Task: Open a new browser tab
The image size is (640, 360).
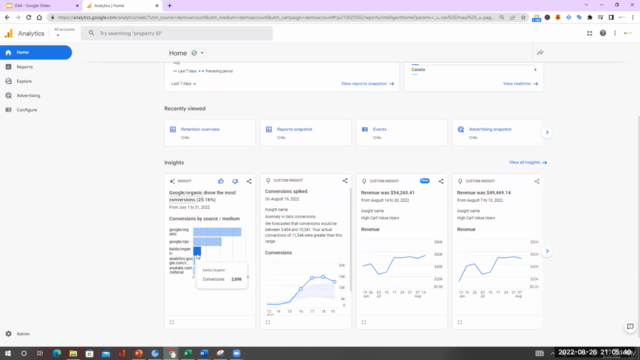Action: coord(169,6)
